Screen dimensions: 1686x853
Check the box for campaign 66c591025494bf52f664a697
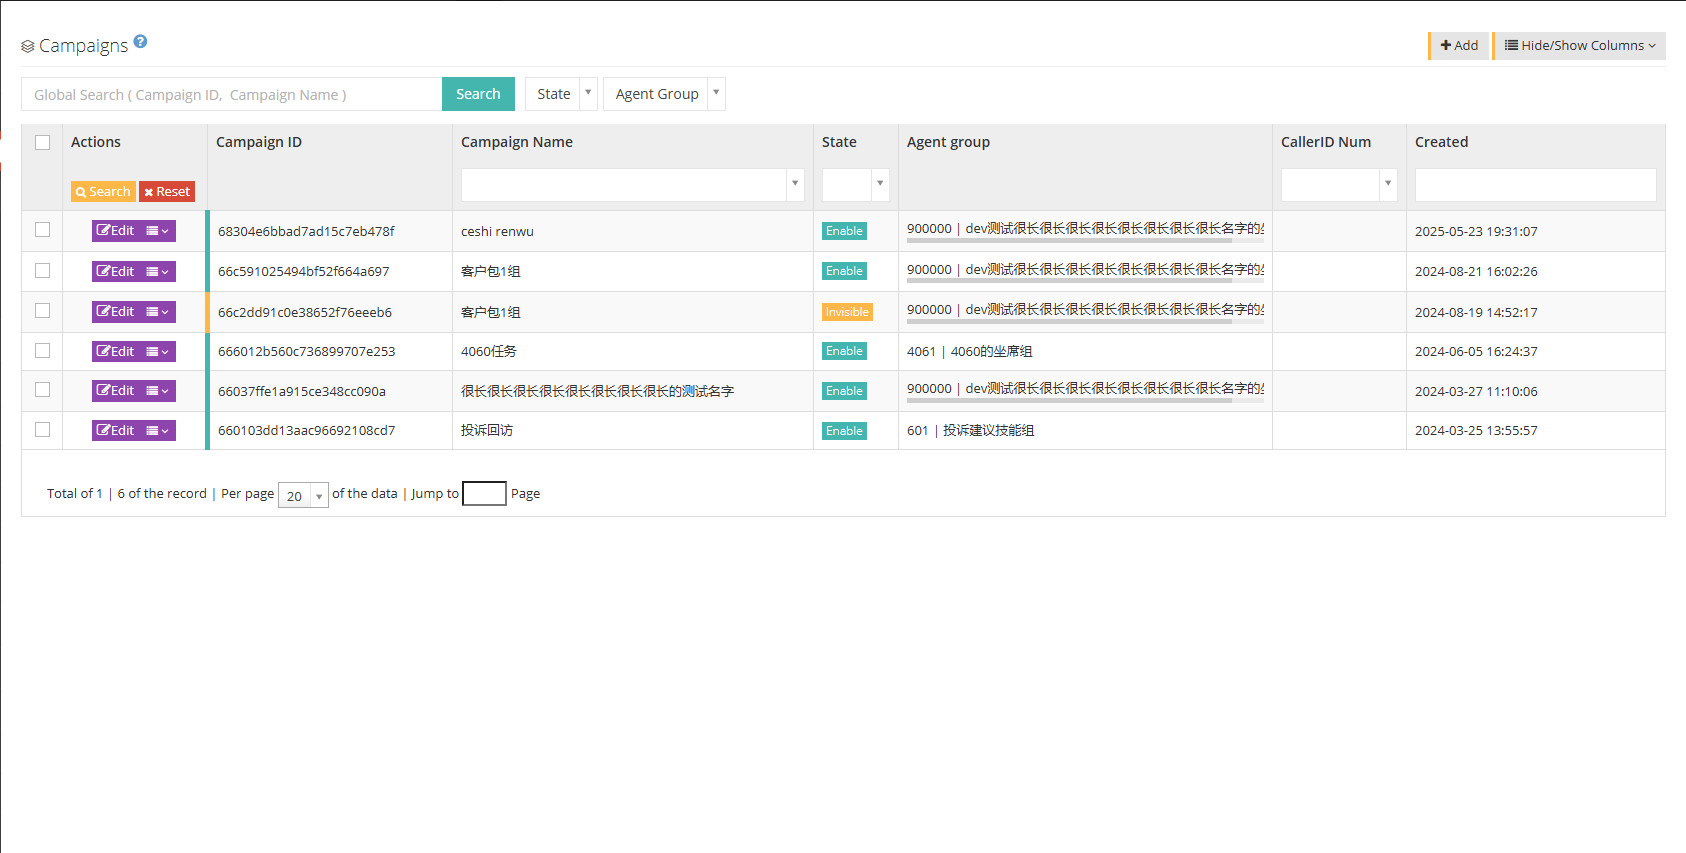(x=42, y=270)
